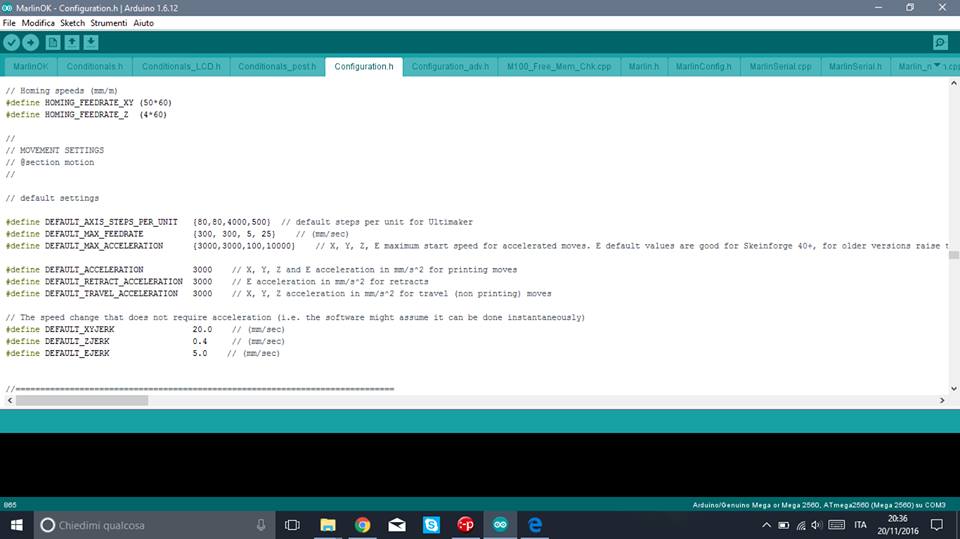960x539 pixels.
Task: Click the horizontal scrollbar thumb
Action: [x=82, y=400]
